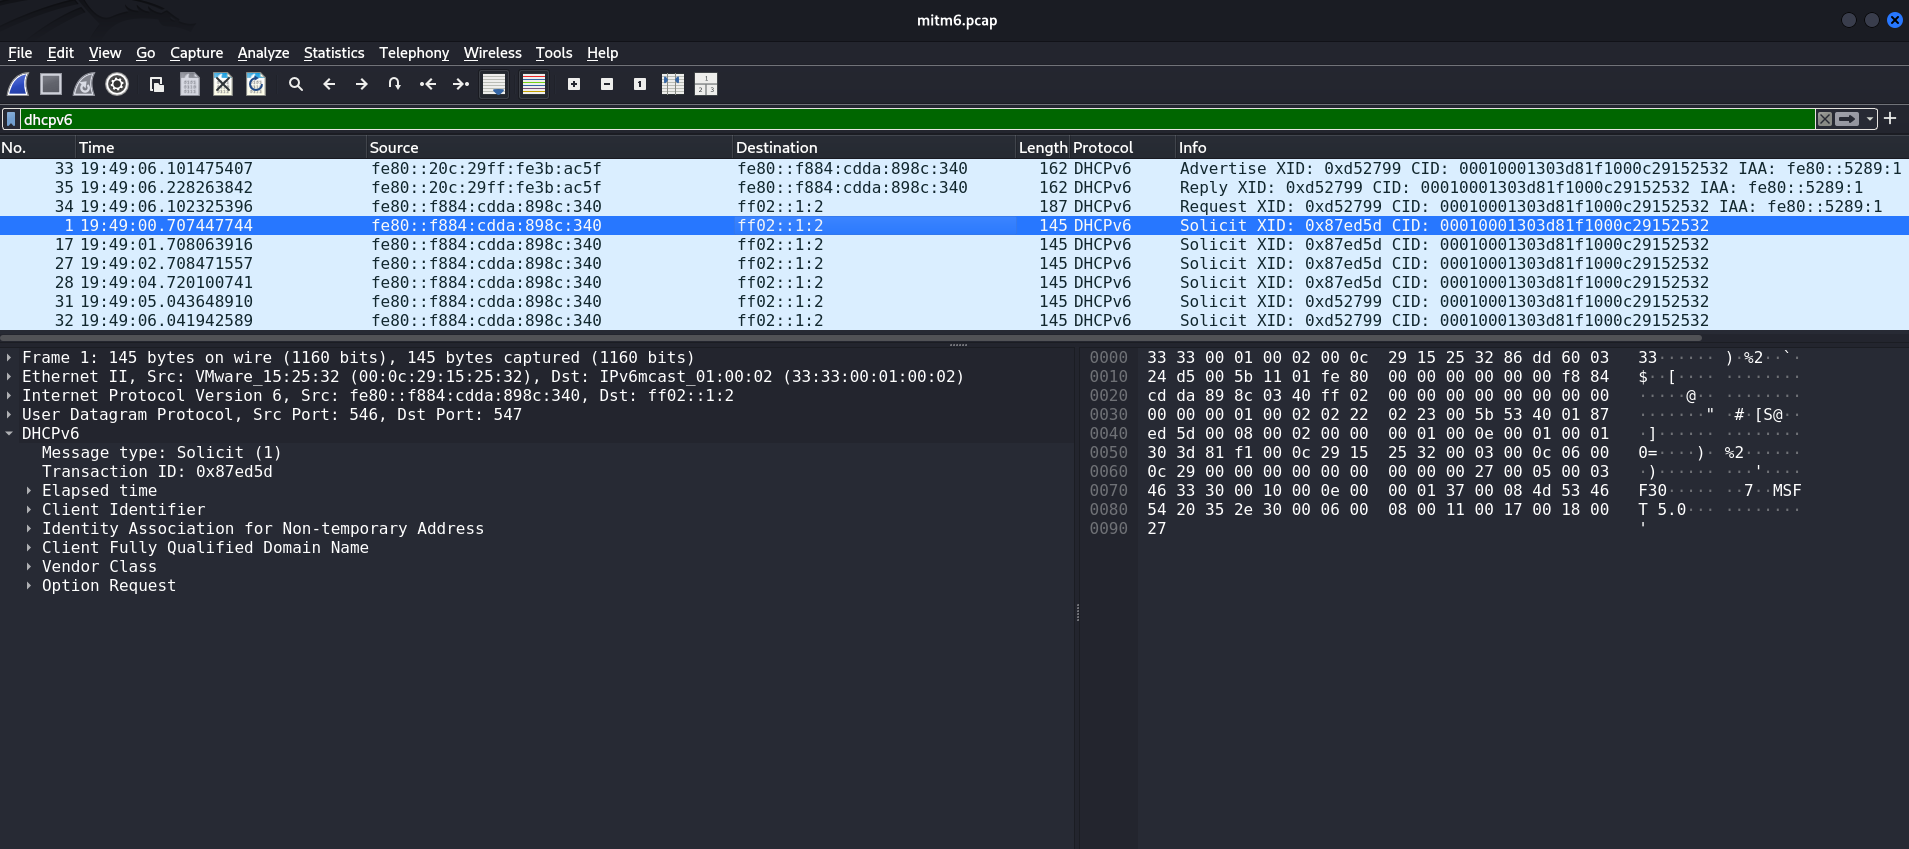
Task: Open capture options gear icon
Action: pos(117,85)
